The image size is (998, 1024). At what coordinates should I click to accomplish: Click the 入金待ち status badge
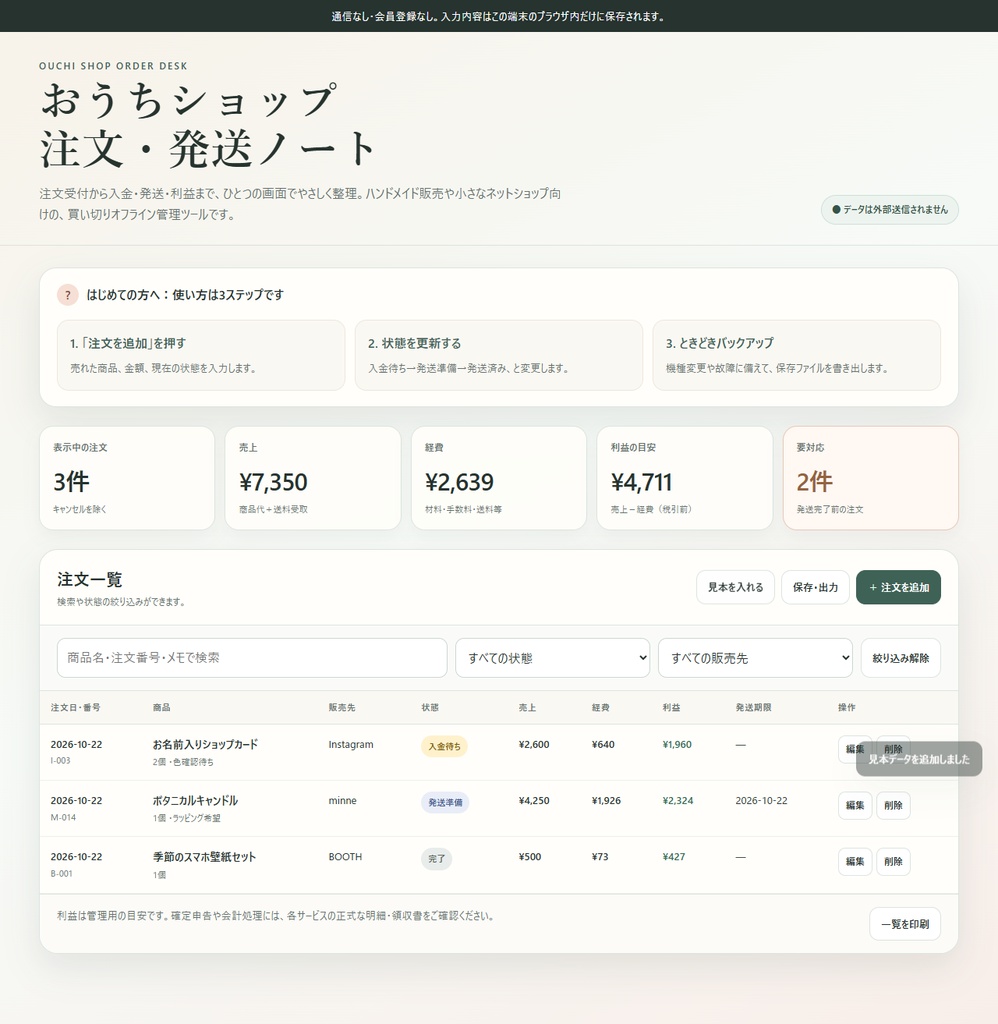(444, 746)
